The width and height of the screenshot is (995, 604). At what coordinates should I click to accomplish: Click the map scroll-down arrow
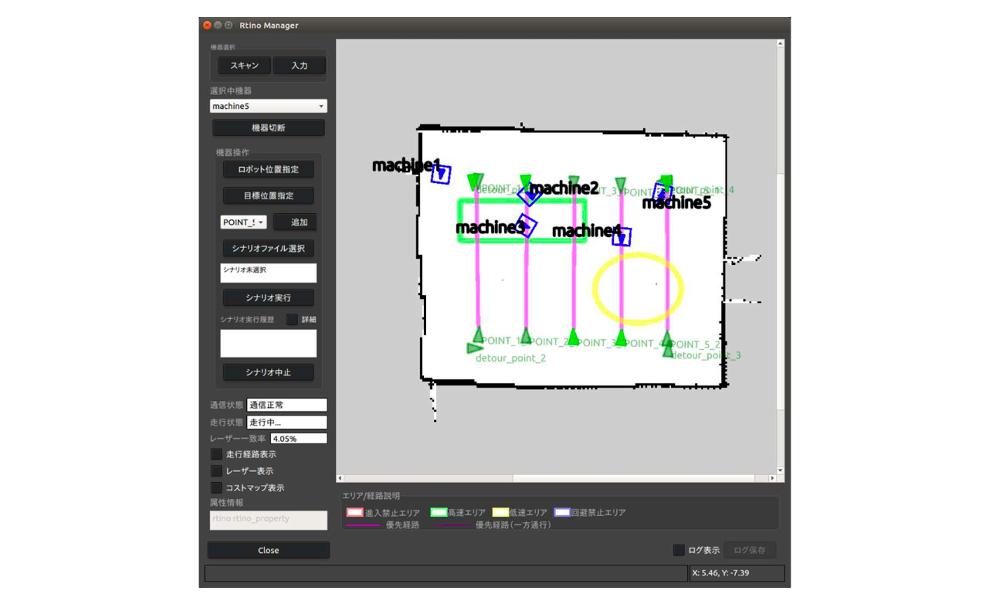click(780, 470)
